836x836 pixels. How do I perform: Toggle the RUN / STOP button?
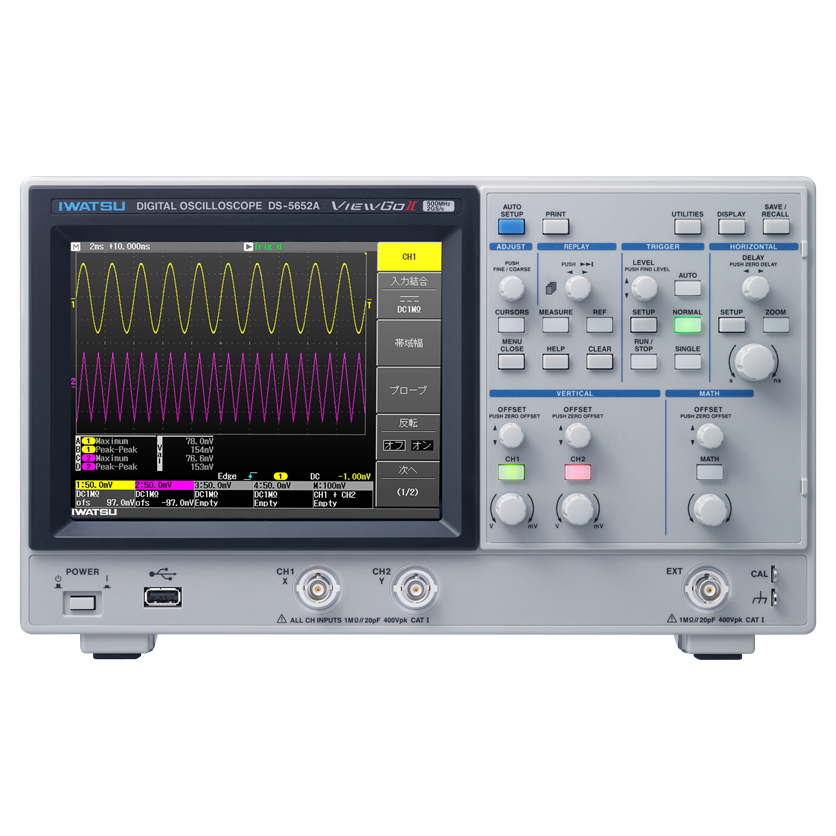coord(644,361)
